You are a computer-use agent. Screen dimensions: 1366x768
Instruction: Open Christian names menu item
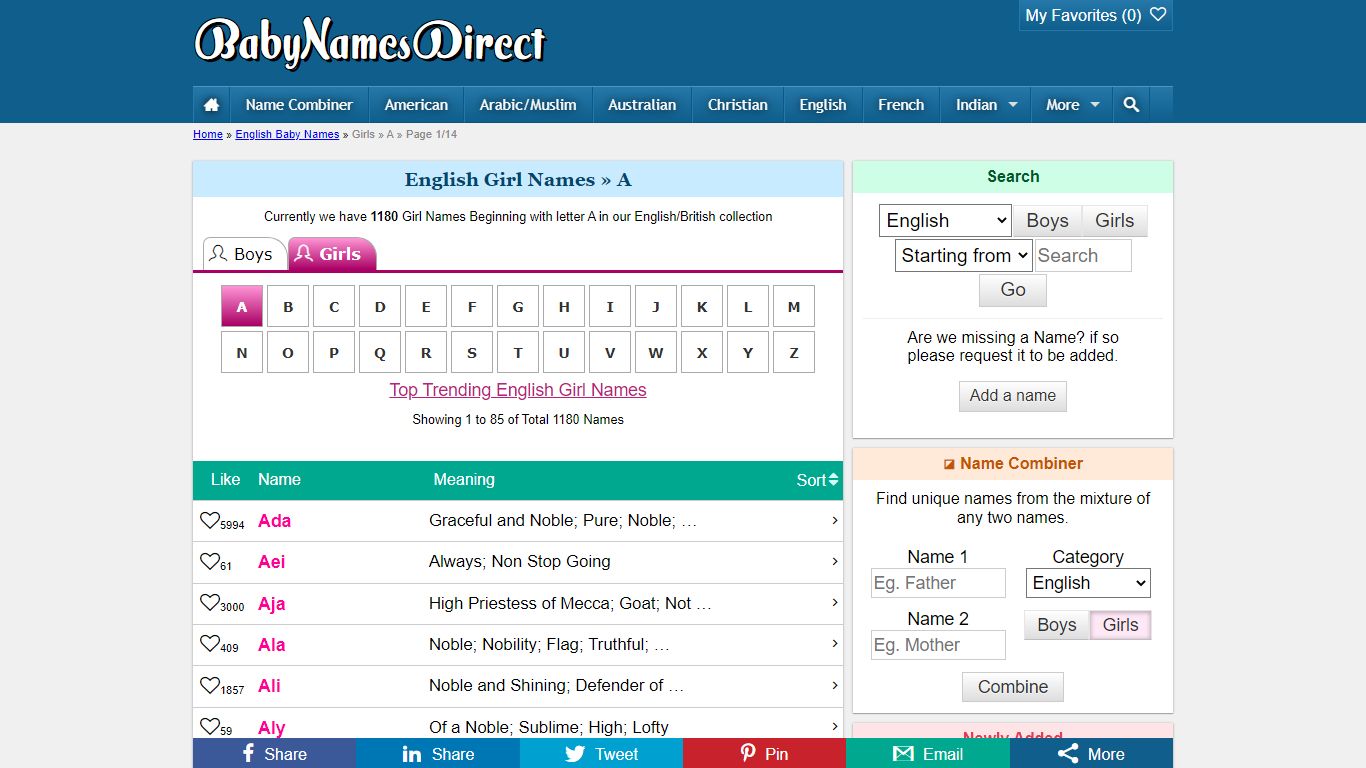pos(738,104)
